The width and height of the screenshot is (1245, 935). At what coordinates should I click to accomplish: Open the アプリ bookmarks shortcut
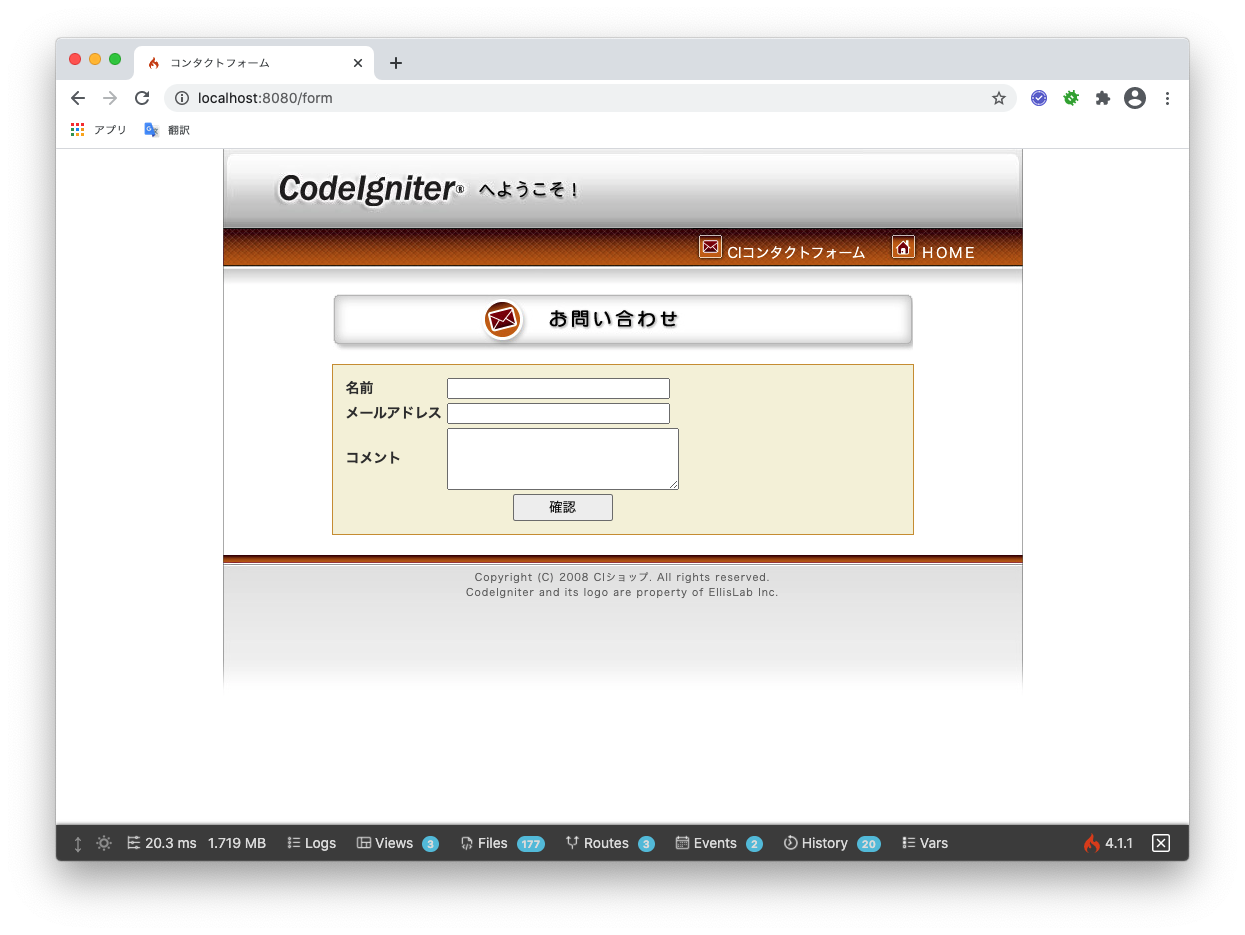[99, 130]
